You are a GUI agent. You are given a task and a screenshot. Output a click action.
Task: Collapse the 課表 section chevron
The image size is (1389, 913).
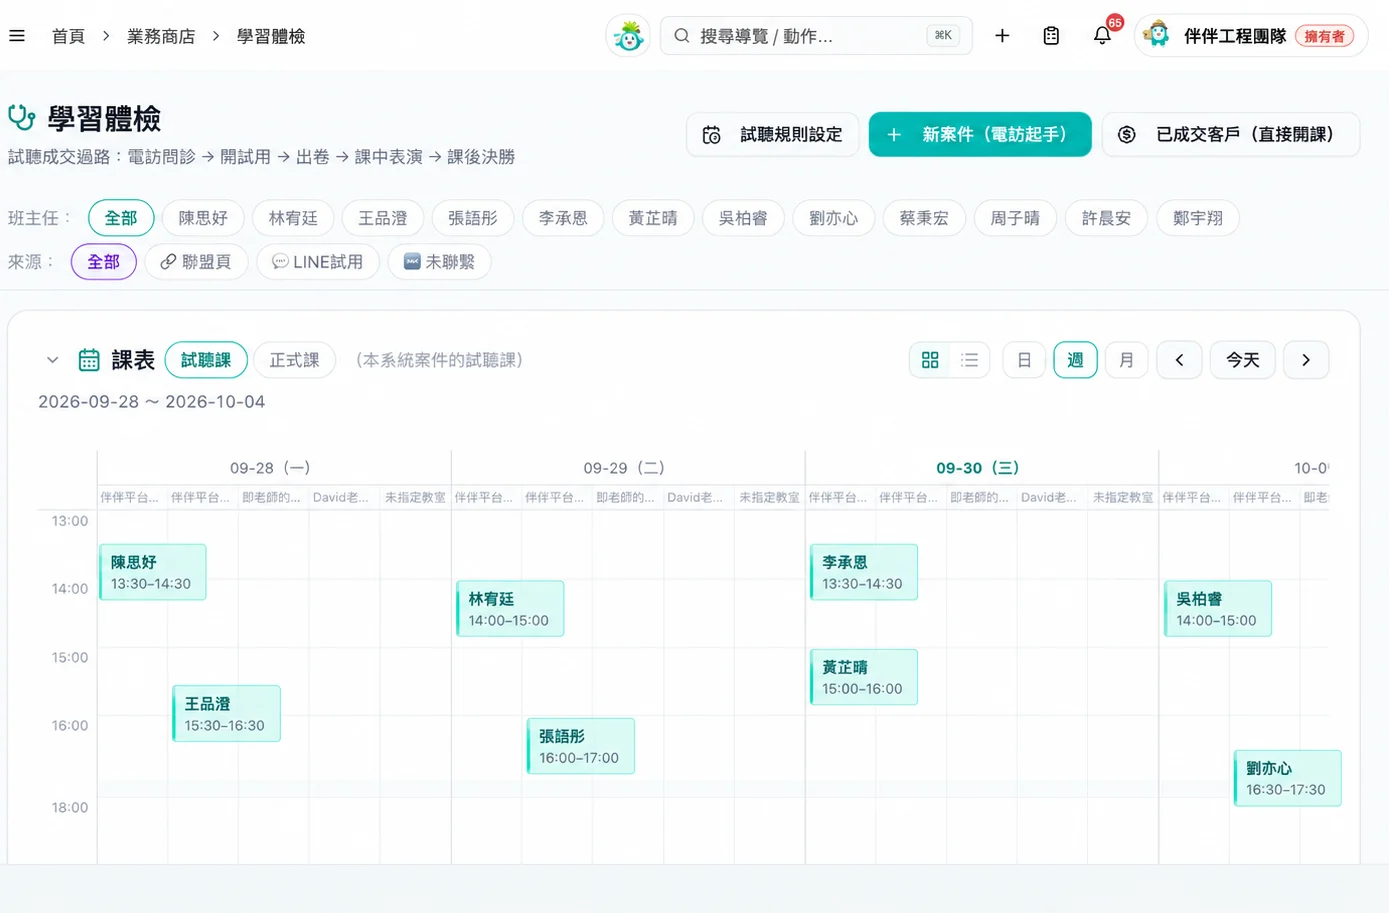coord(52,360)
